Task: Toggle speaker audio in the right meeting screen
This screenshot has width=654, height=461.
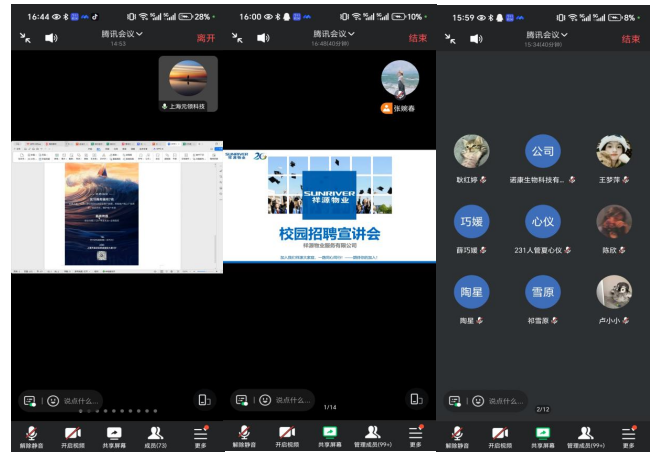Action: (x=477, y=39)
